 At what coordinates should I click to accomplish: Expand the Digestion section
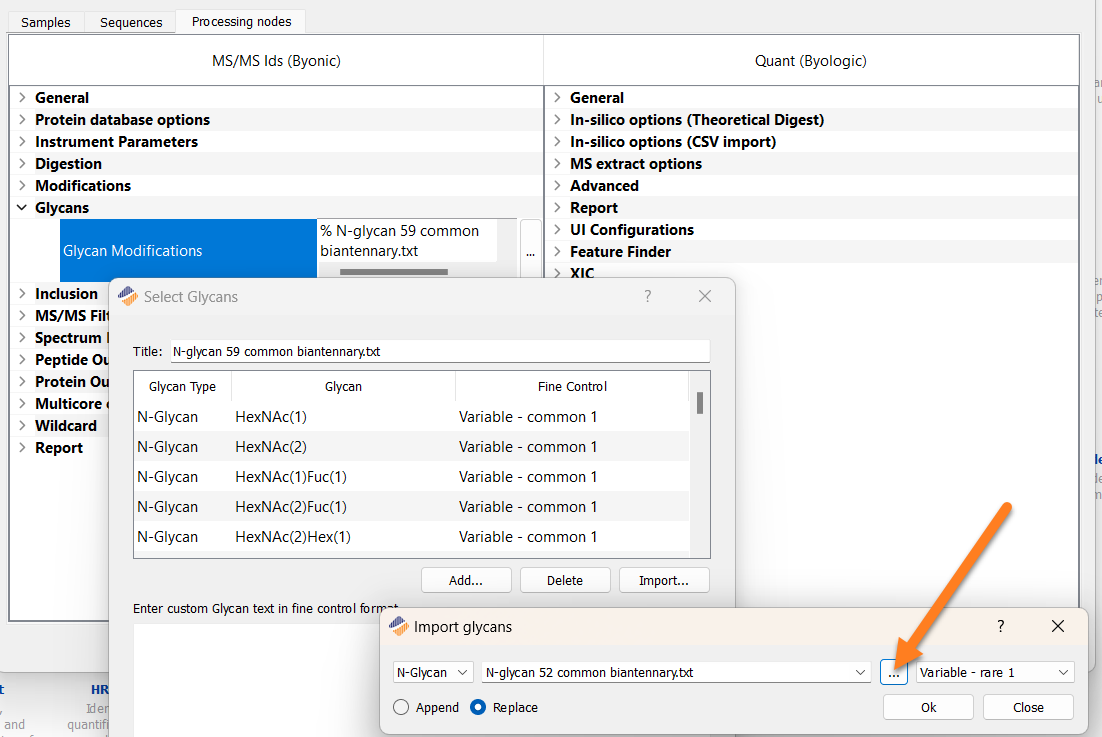pos(22,164)
